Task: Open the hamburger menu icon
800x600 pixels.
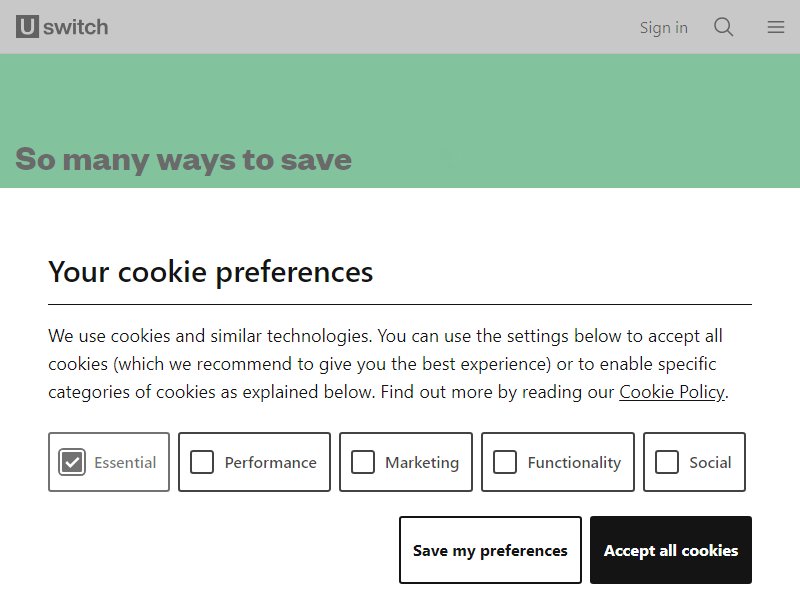Action: tap(776, 27)
